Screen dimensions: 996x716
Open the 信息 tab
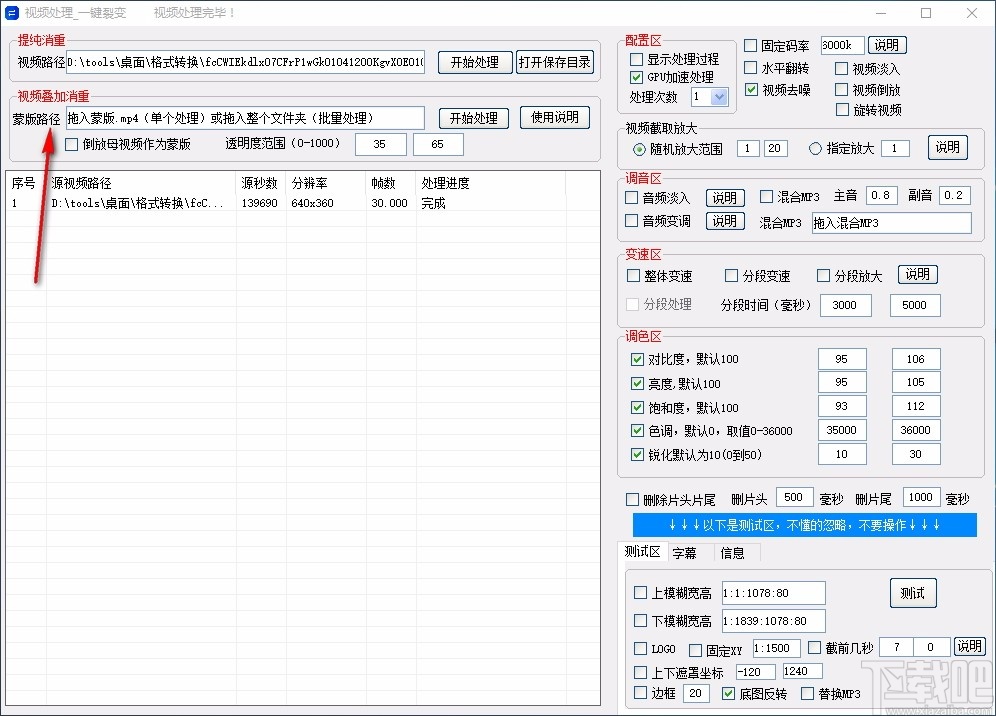(732, 552)
